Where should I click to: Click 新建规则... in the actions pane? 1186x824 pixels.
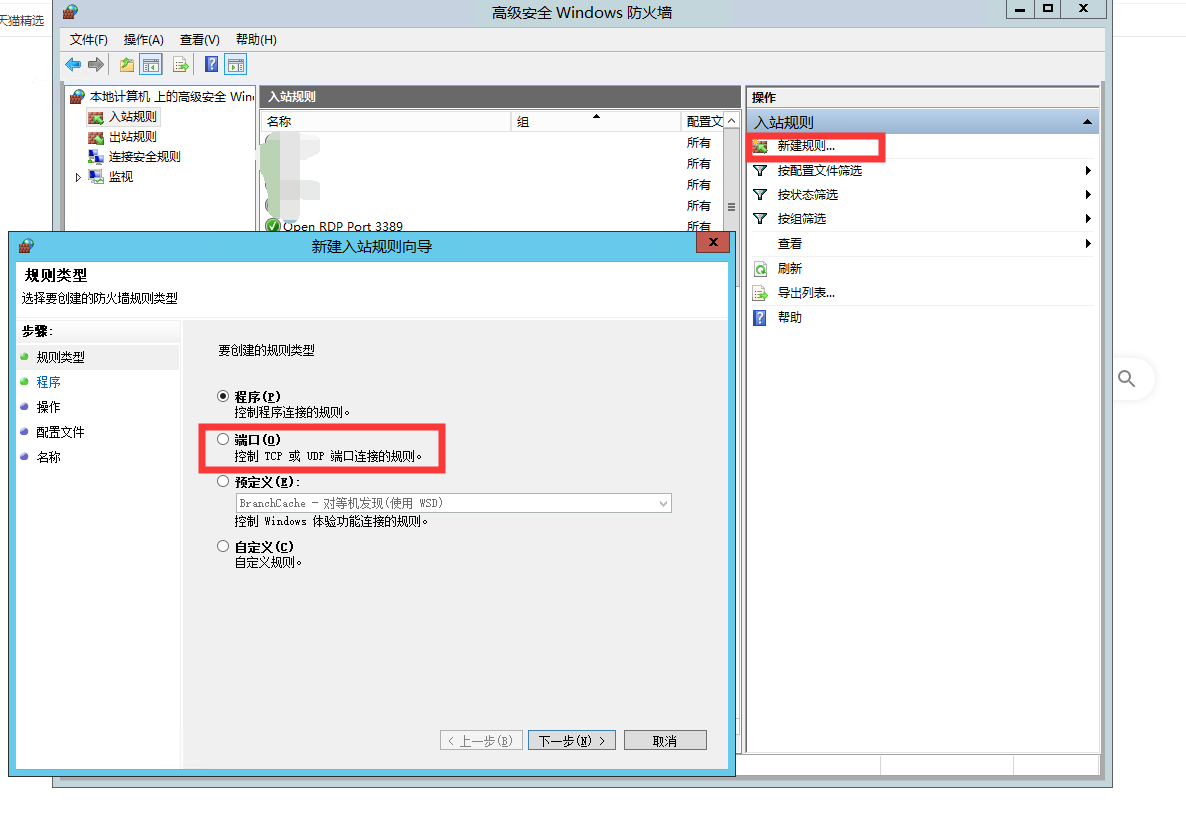(x=806, y=146)
